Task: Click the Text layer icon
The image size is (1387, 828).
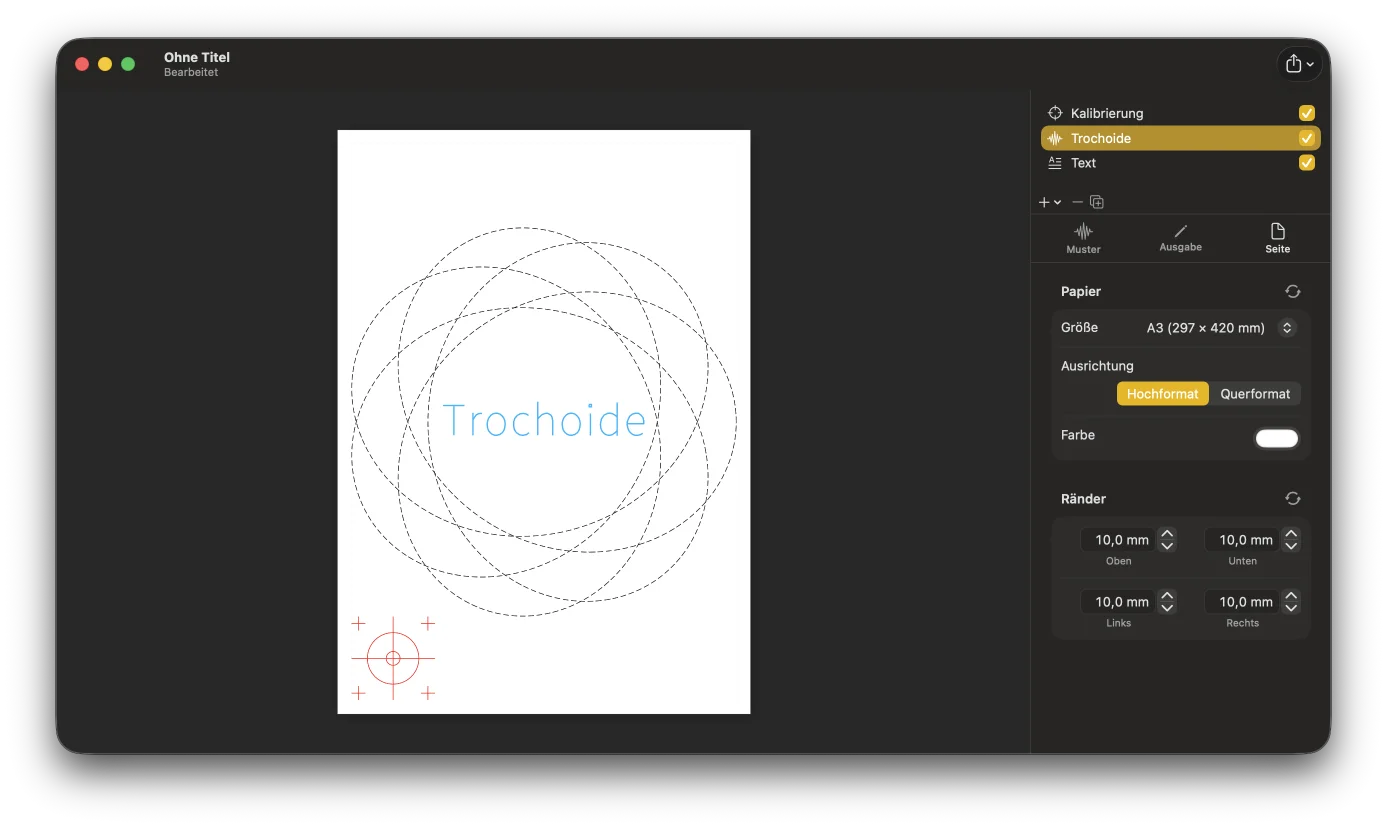Action: [x=1054, y=162]
